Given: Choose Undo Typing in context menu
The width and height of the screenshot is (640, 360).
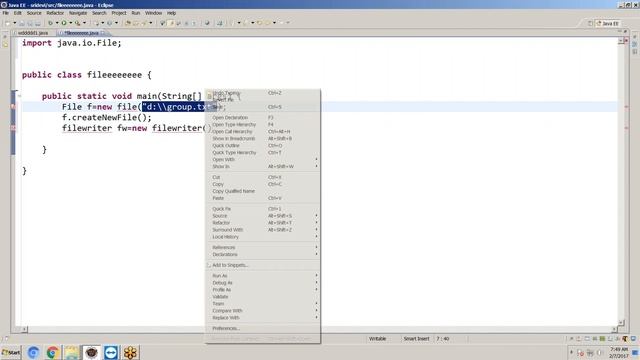Looking at the screenshot, I should click(x=263, y=93).
